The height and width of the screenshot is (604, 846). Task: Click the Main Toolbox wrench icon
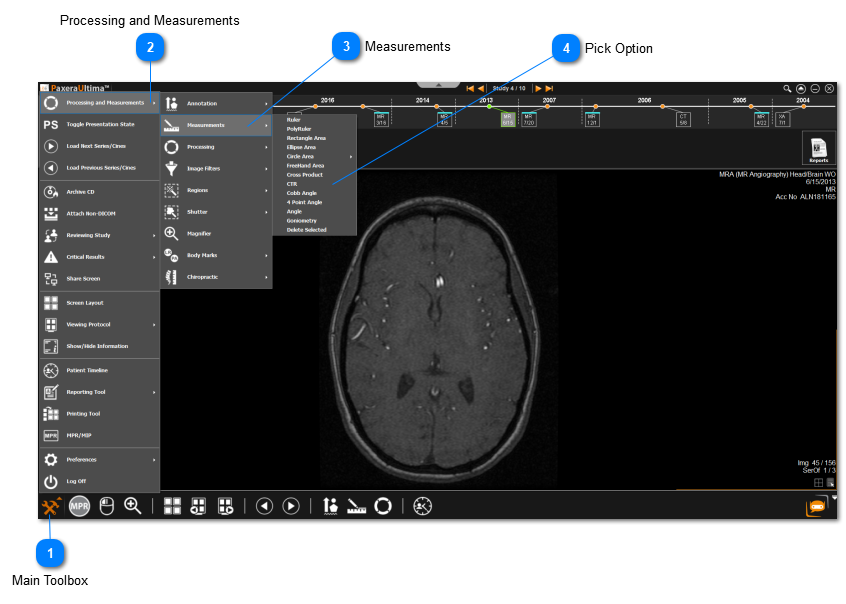pyautogui.click(x=51, y=507)
